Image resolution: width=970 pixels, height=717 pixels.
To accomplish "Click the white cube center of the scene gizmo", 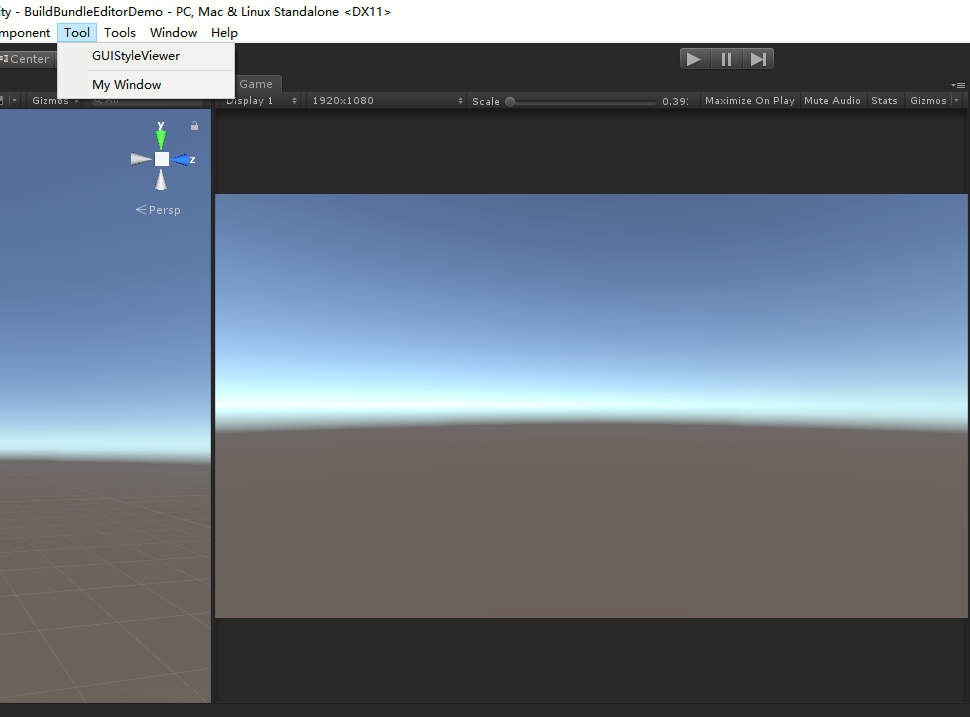I will coord(161,159).
